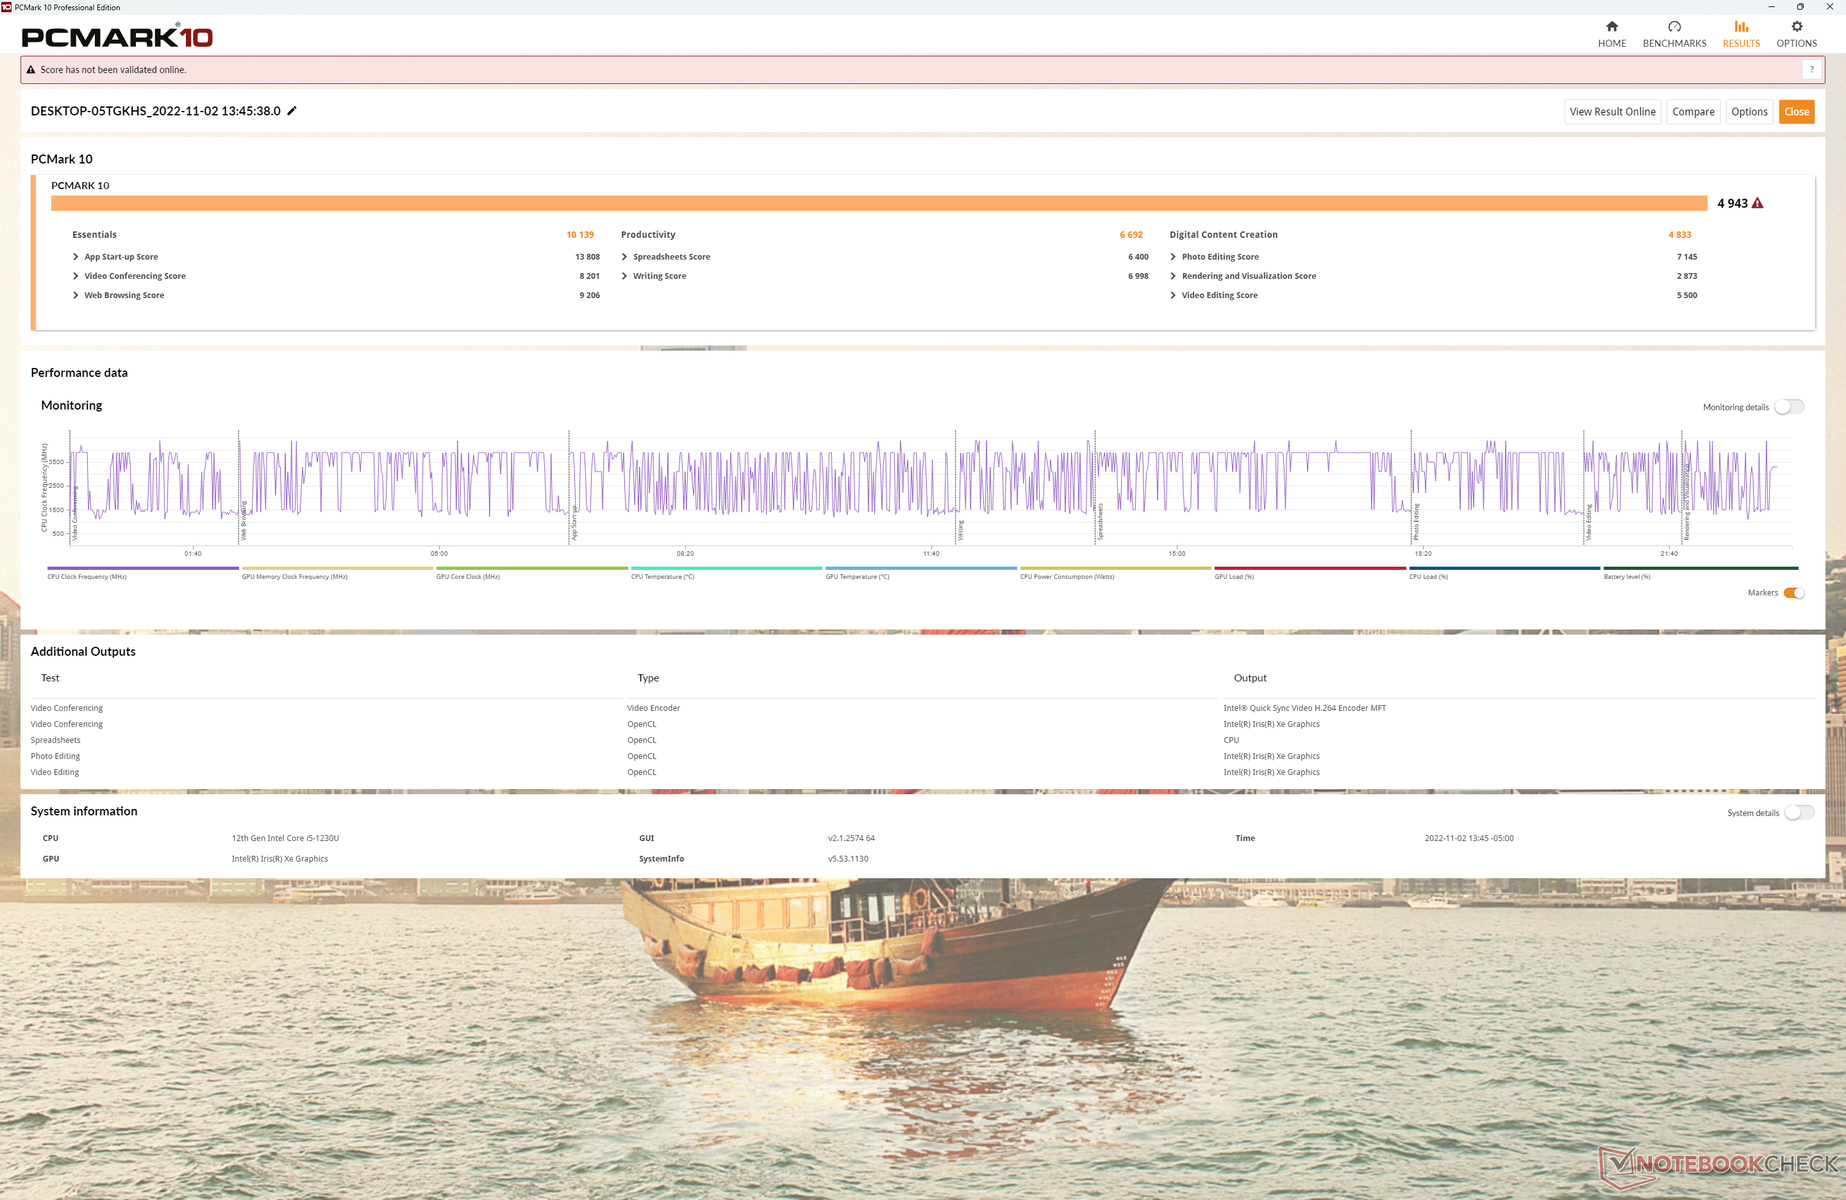Image resolution: width=1846 pixels, height=1200 pixels.
Task: Click the Photo Editing score value 7 145
Action: pos(1686,257)
